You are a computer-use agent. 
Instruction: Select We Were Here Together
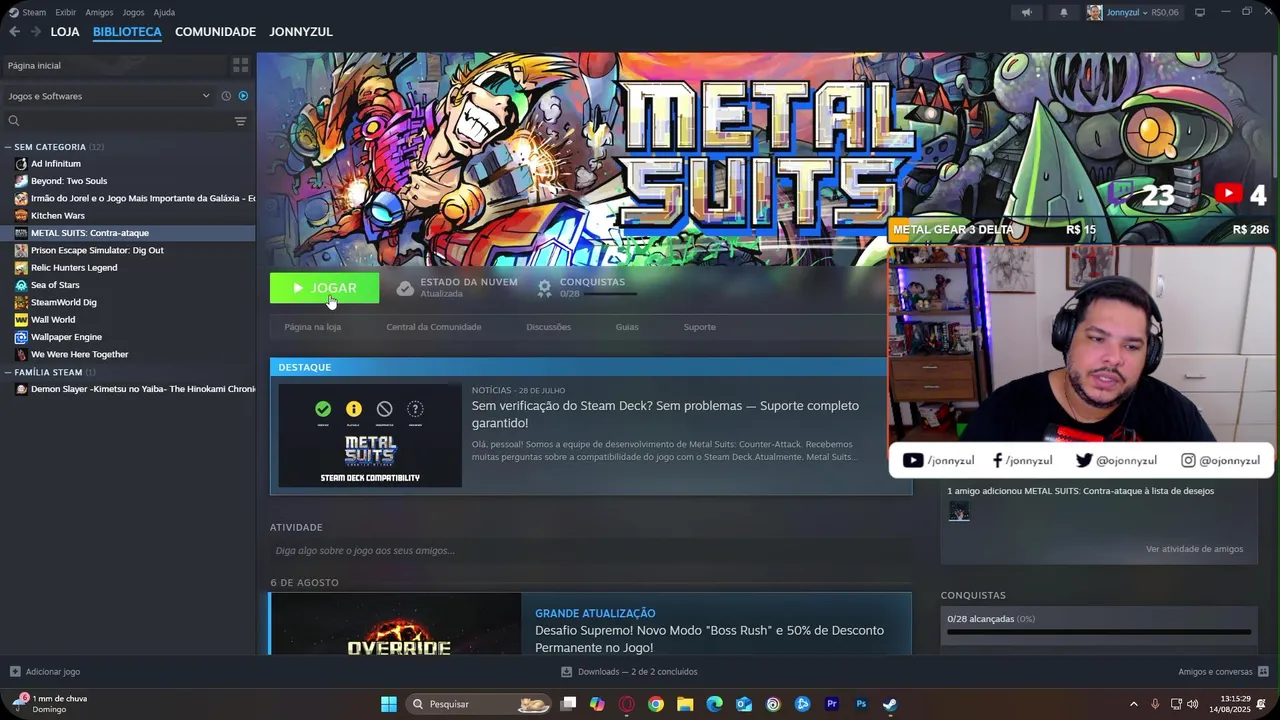pos(80,355)
